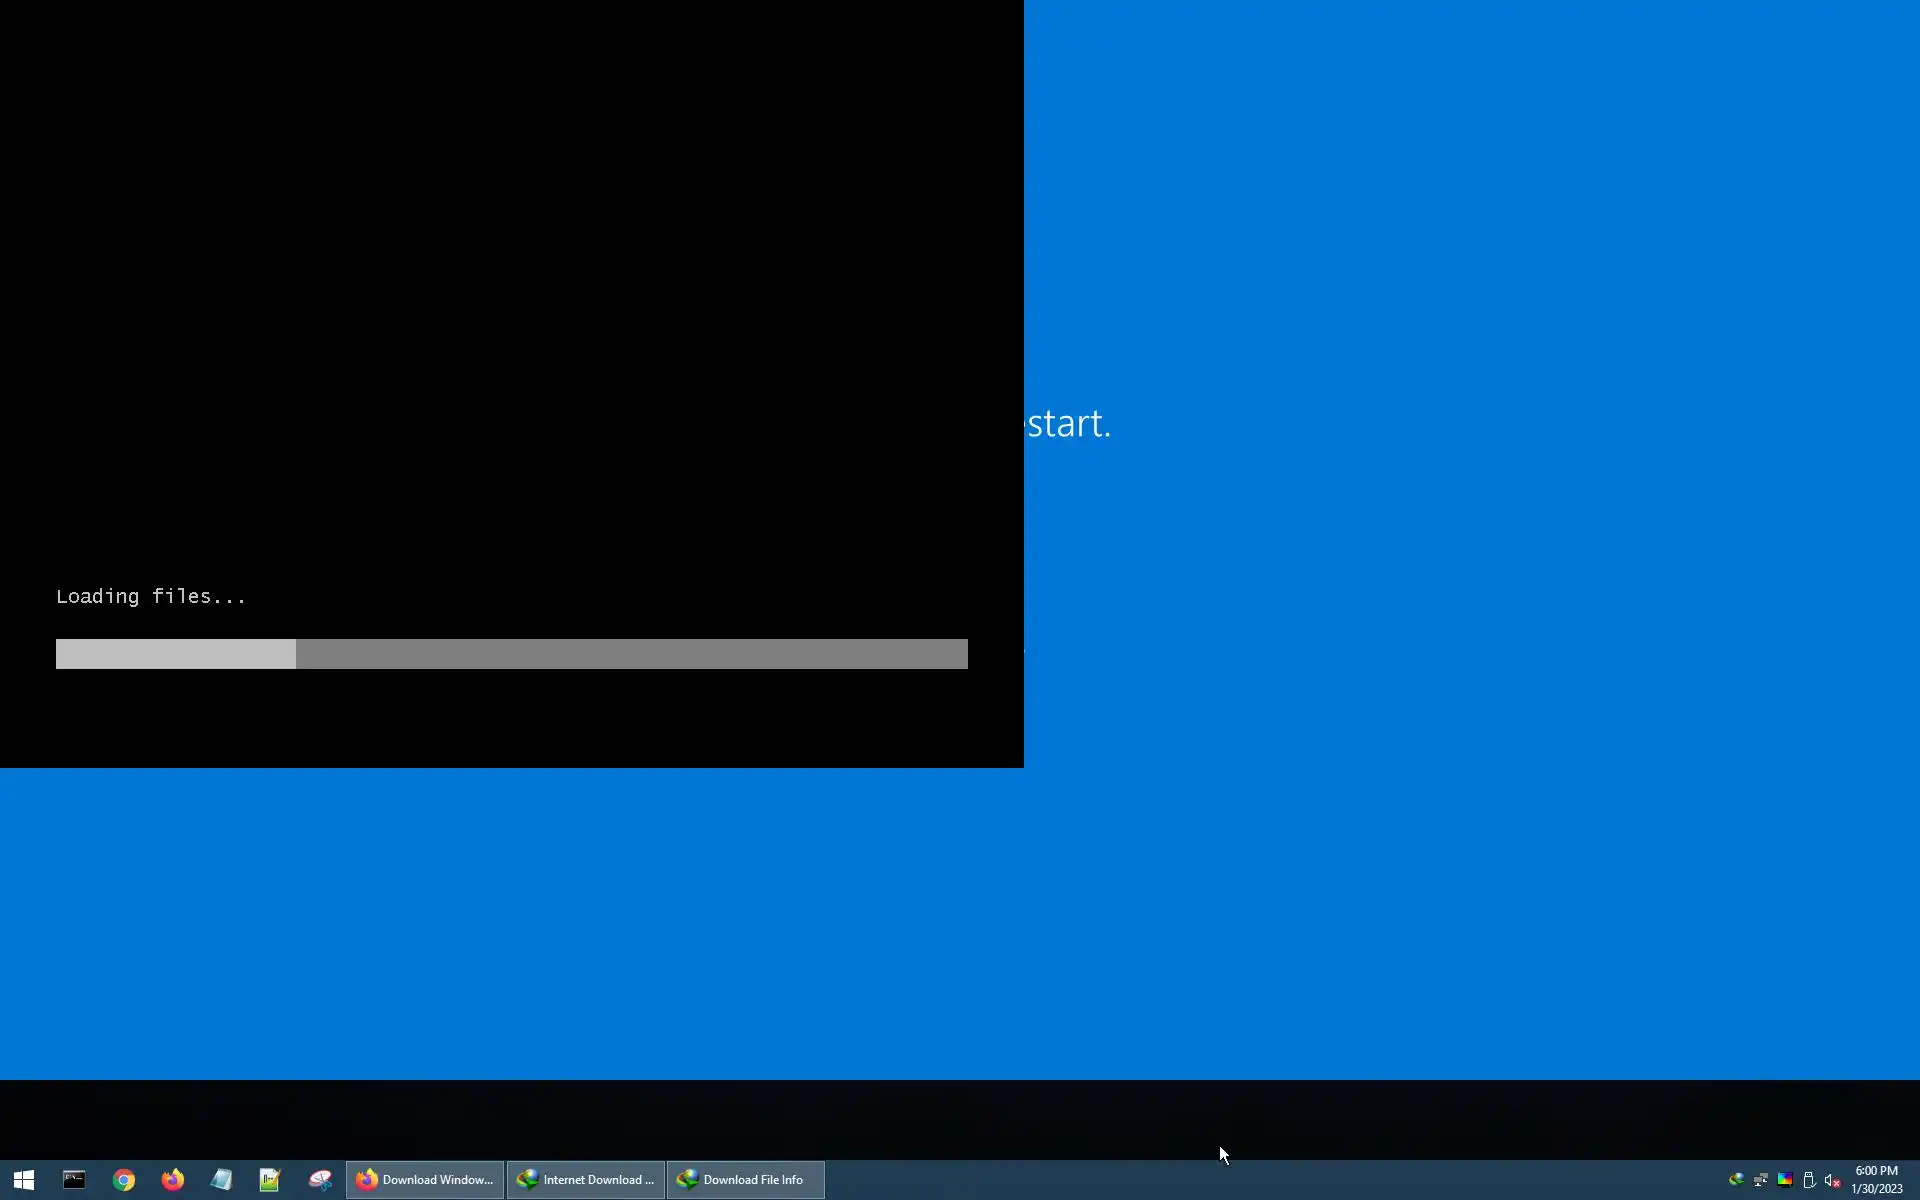Viewport: 1920px width, 1200px height.
Task: Switch to Download Window... Firefox window
Action: click(425, 1180)
